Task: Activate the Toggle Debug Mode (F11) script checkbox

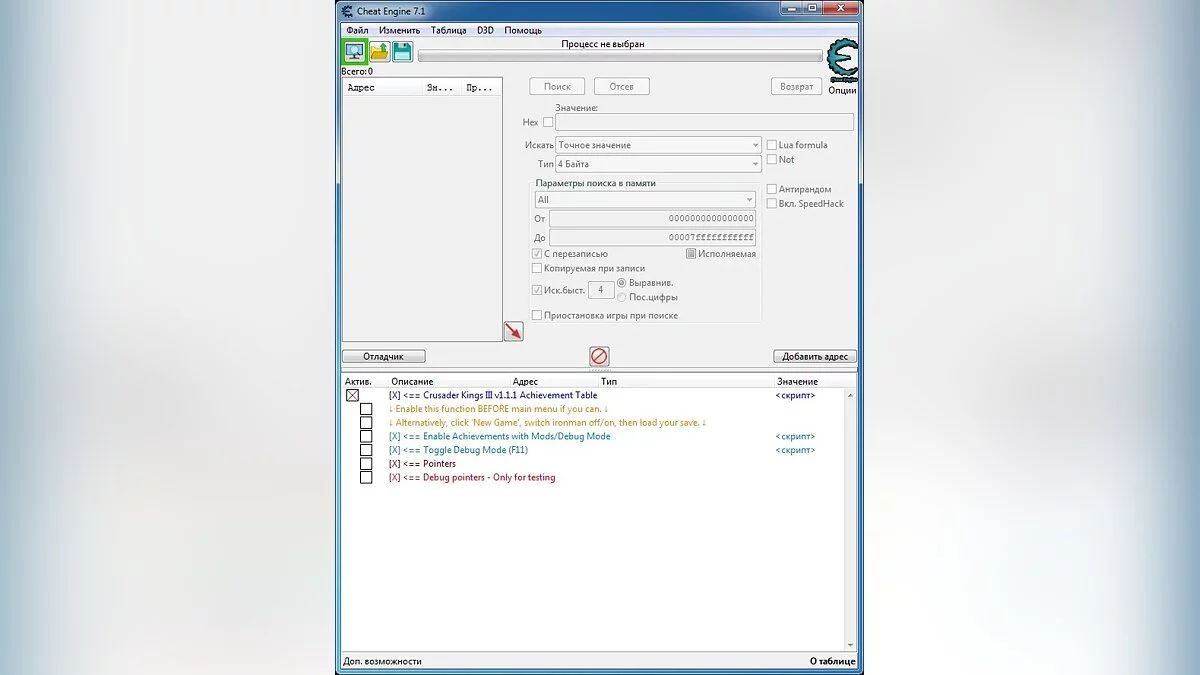Action: pos(366,450)
